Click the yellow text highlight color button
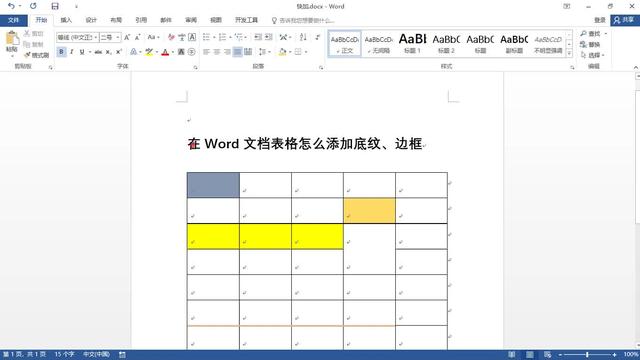Screen dimensions: 640x360 point(149,52)
